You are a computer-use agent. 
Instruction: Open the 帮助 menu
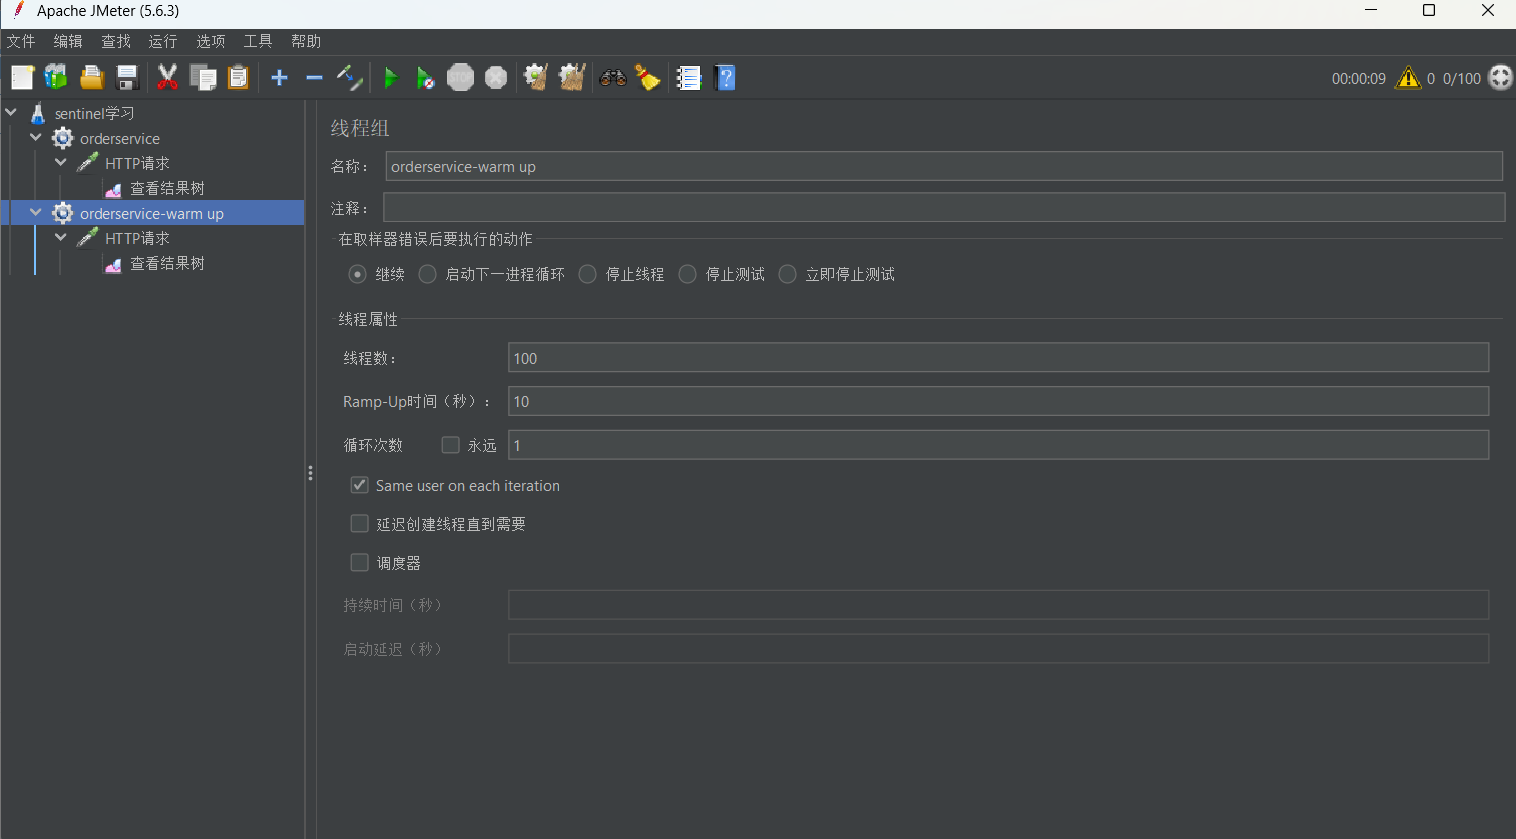pyautogui.click(x=306, y=41)
